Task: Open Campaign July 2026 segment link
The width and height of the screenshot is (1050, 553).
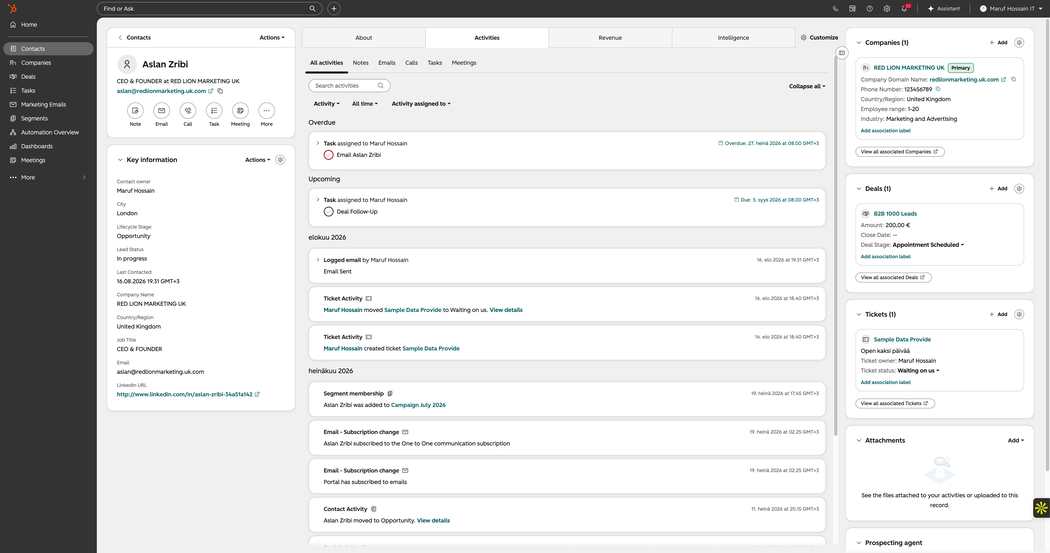Action: (418, 405)
